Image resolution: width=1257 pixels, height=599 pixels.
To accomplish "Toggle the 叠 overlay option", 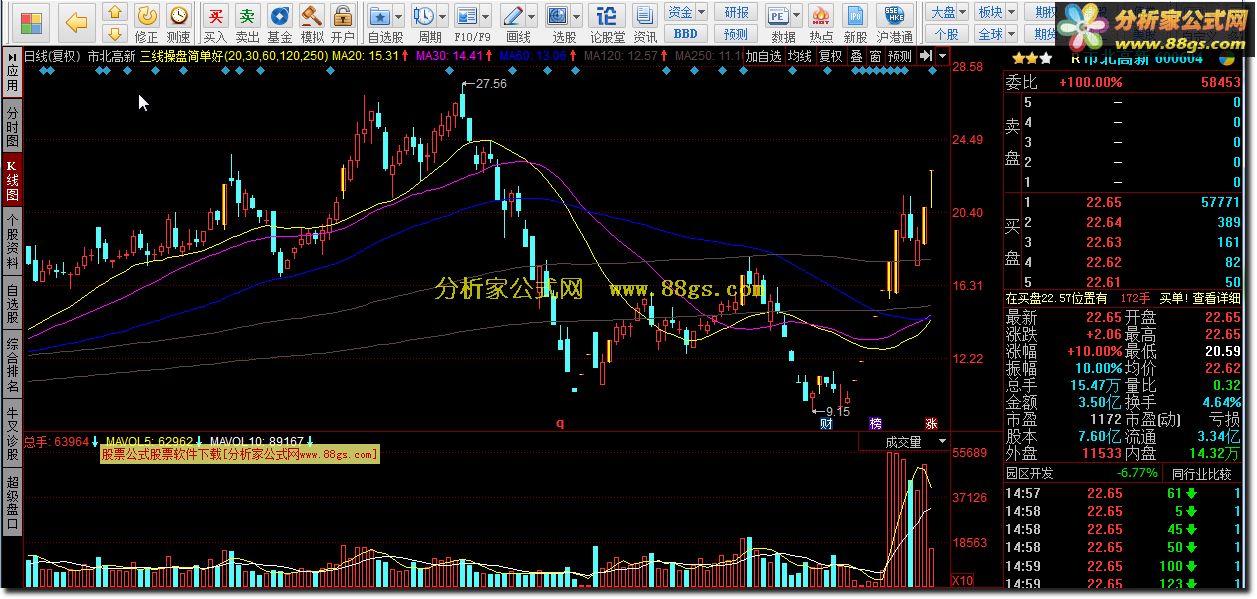I will click(856, 56).
